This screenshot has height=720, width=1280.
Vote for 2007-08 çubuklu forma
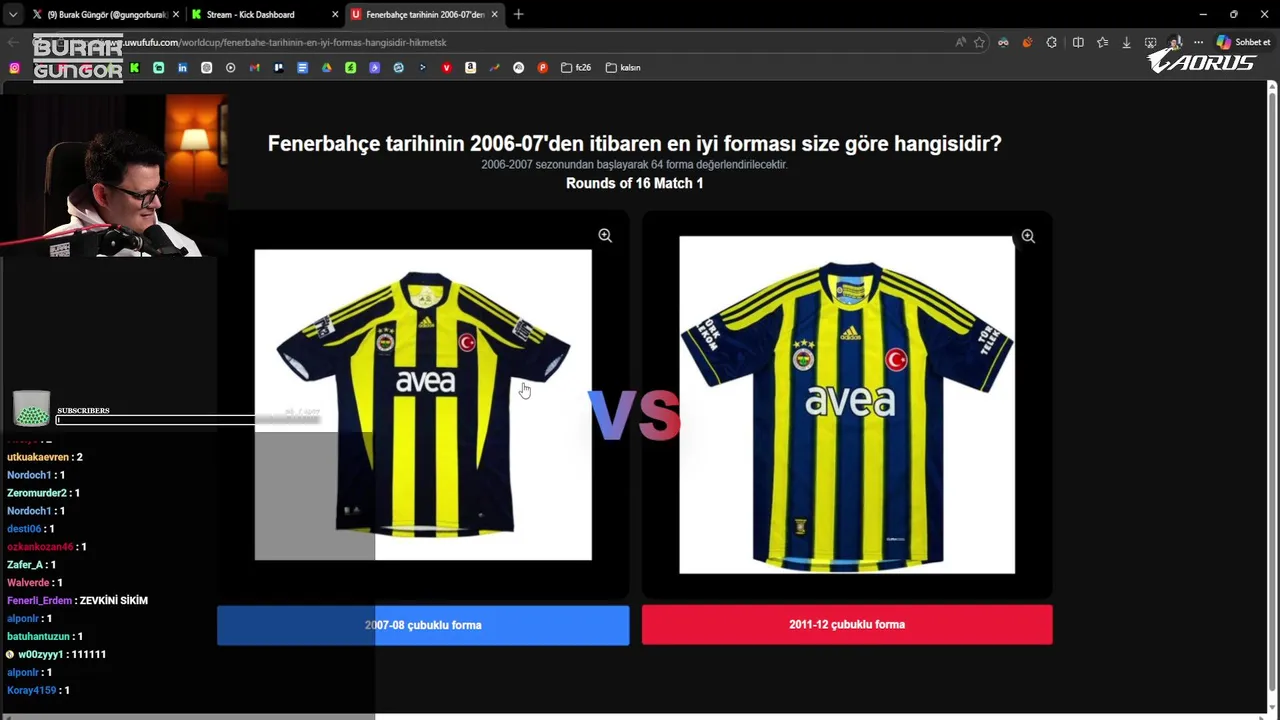coord(423,625)
